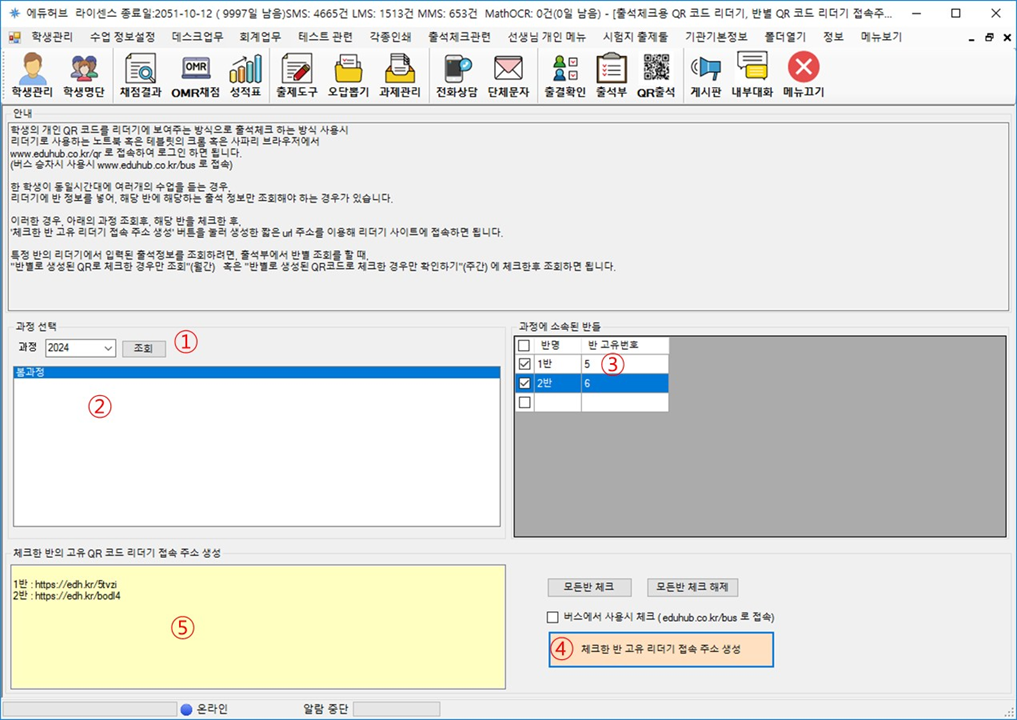Launch the 출제도구 toolbar icon
This screenshot has height=720, width=1017.
tap(296, 75)
